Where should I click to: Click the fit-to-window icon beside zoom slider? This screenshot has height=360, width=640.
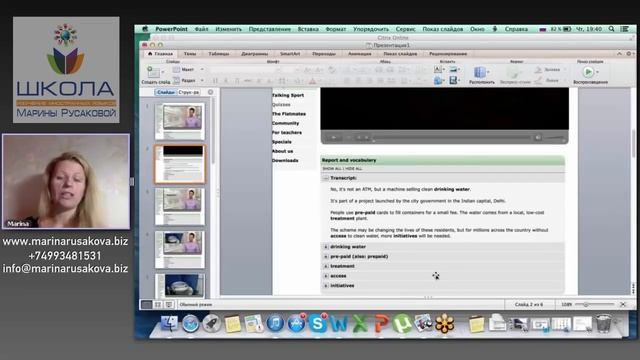click(x=623, y=304)
